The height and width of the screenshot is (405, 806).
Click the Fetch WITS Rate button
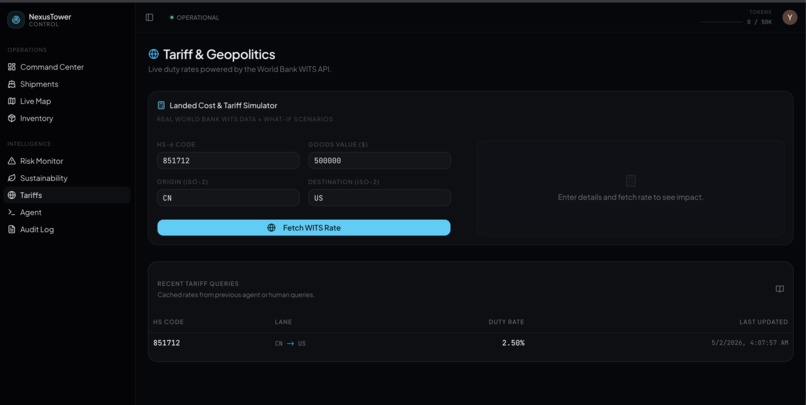304,228
